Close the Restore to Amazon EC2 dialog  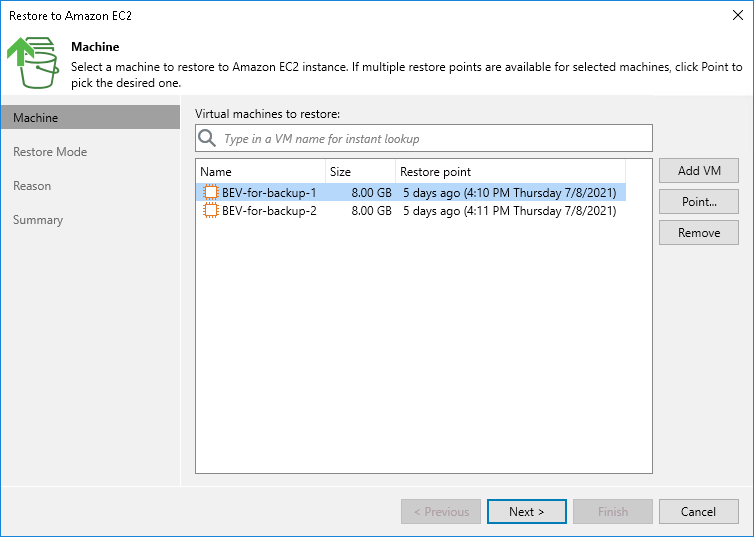738,16
